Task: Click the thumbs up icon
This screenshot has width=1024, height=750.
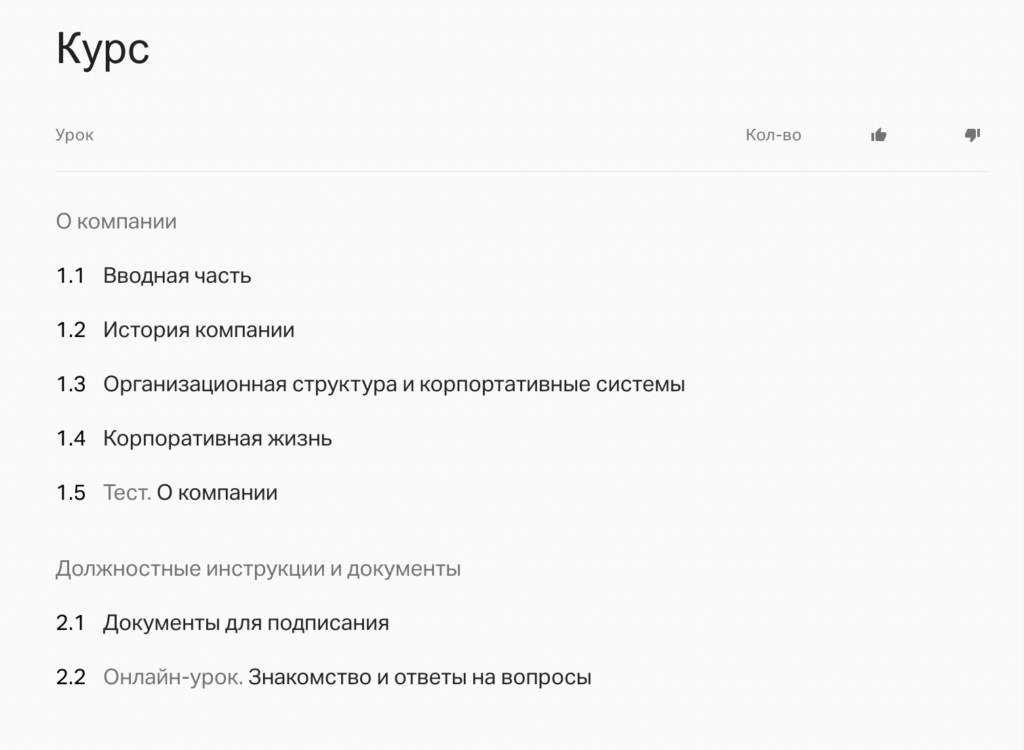Action: click(878, 135)
